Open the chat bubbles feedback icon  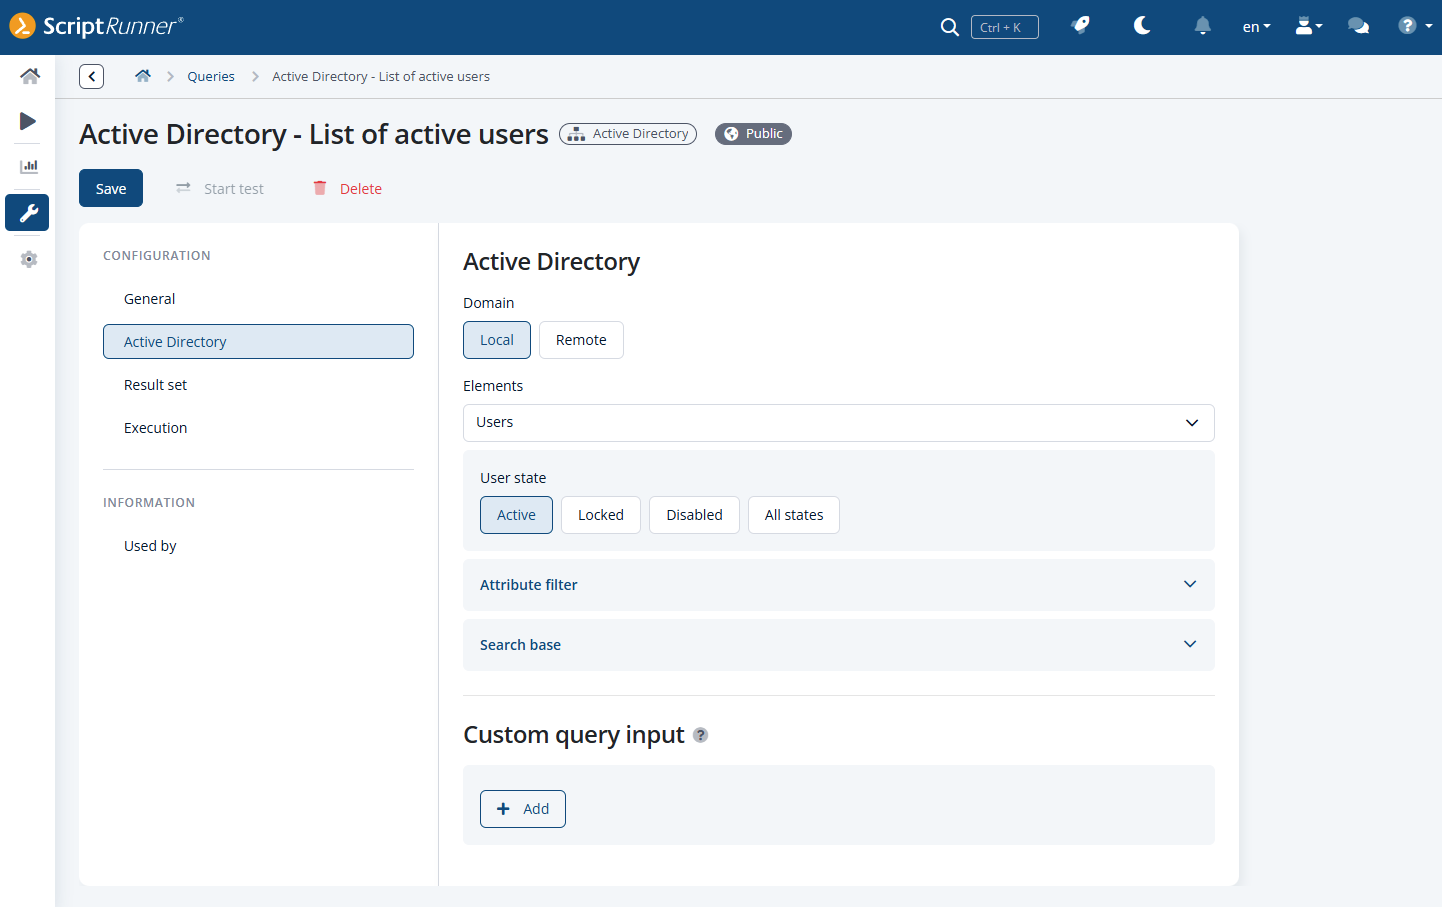pos(1358,26)
